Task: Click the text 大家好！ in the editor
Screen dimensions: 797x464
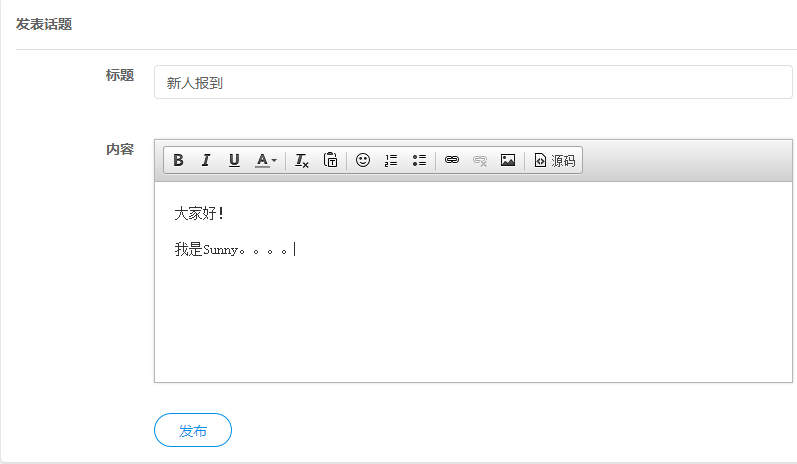Action: pyautogui.click(x=199, y=213)
